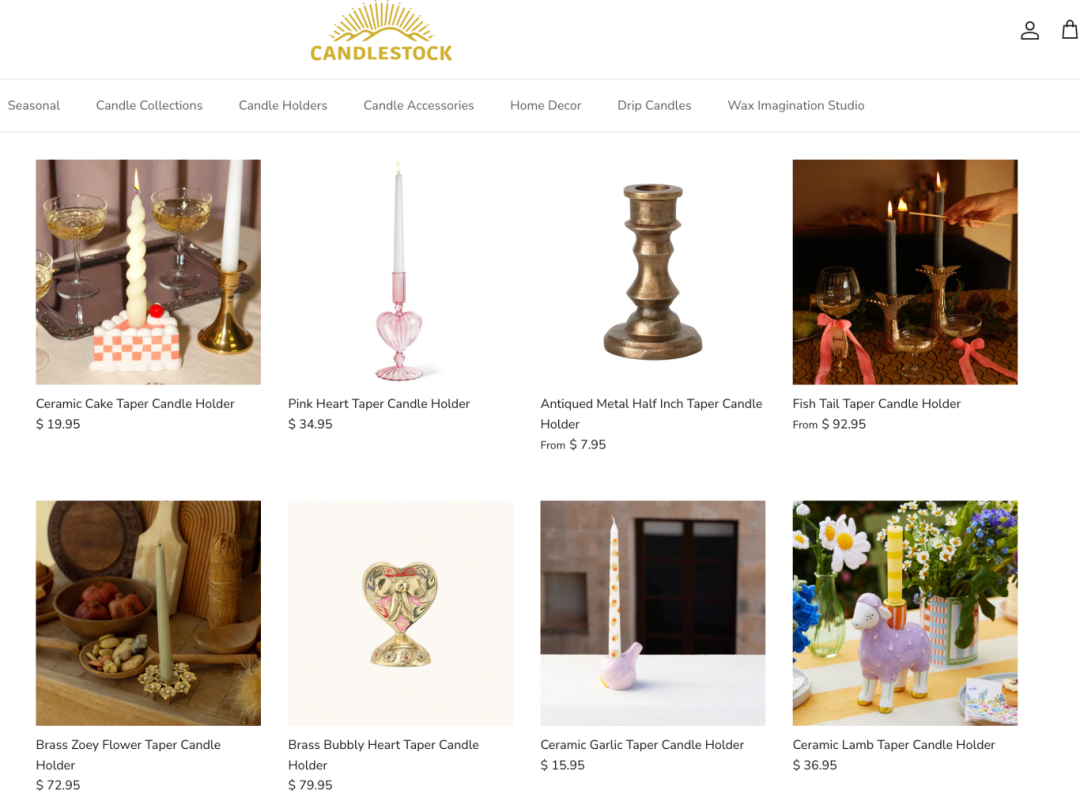This screenshot has width=1080, height=794.
Task: Open Wax Imagination Studio
Action: tap(796, 105)
